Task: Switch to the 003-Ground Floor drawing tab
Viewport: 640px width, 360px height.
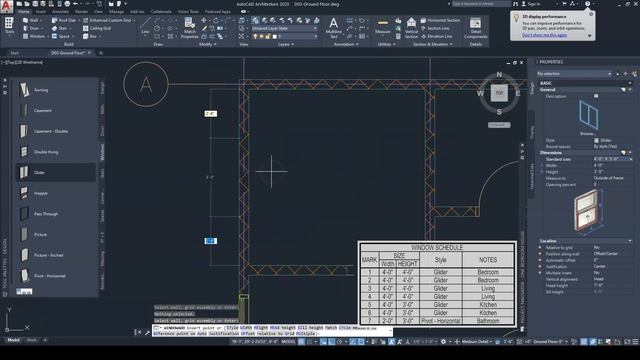Action: [68, 53]
